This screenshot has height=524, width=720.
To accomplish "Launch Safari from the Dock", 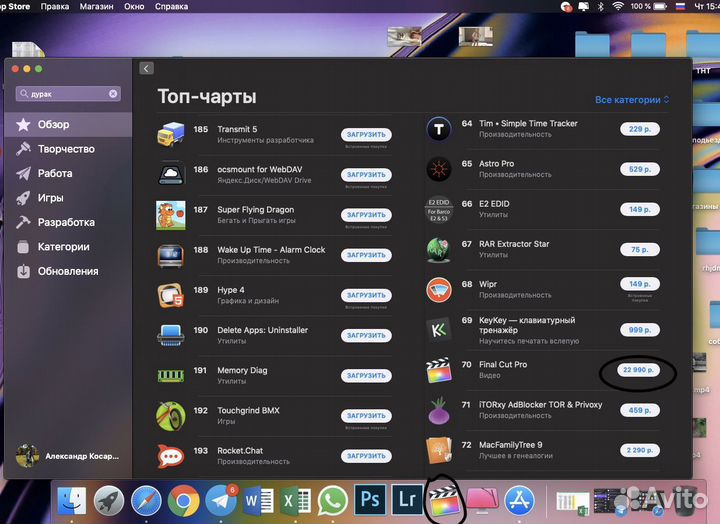I will point(146,501).
